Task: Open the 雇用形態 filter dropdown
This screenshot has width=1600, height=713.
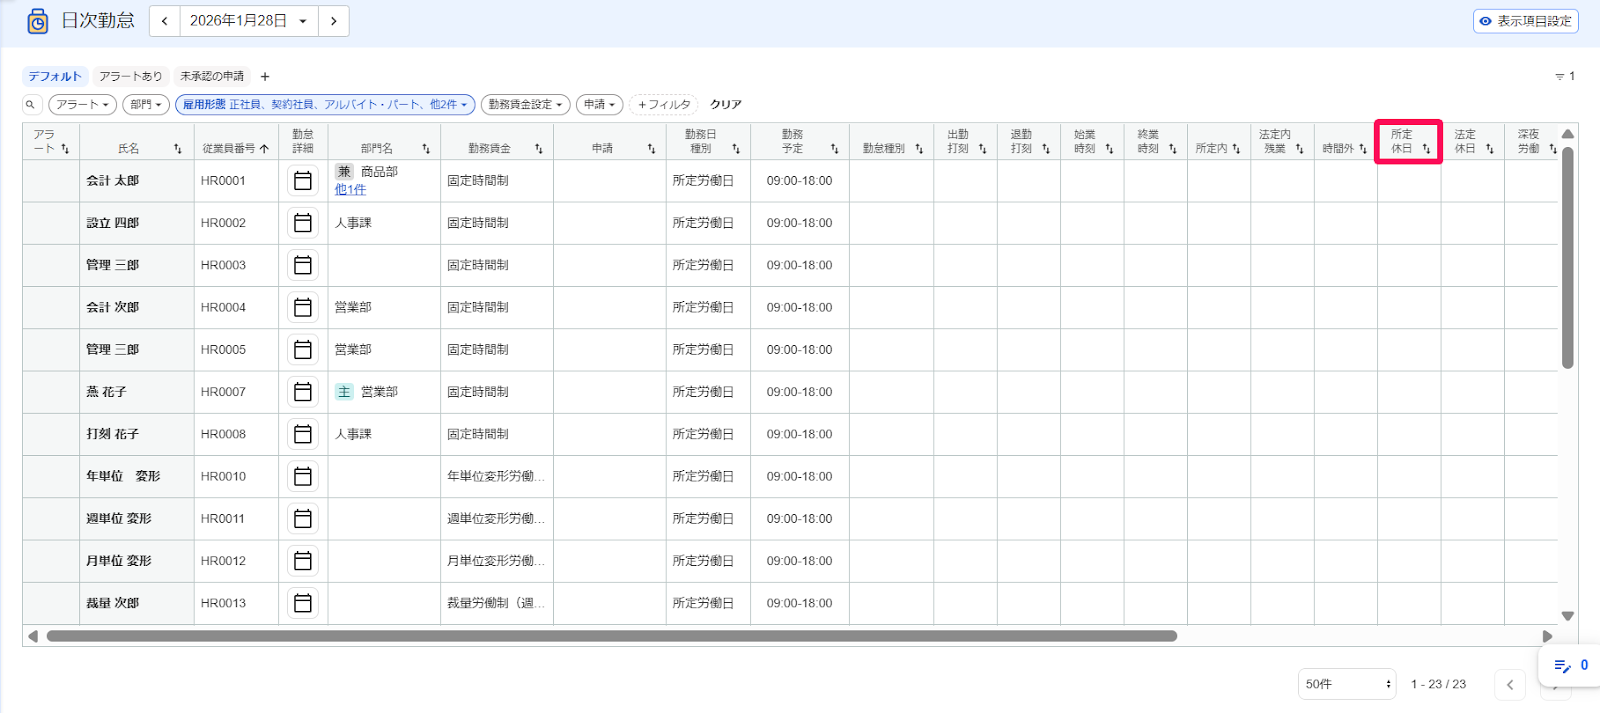Action: pyautogui.click(x=325, y=104)
